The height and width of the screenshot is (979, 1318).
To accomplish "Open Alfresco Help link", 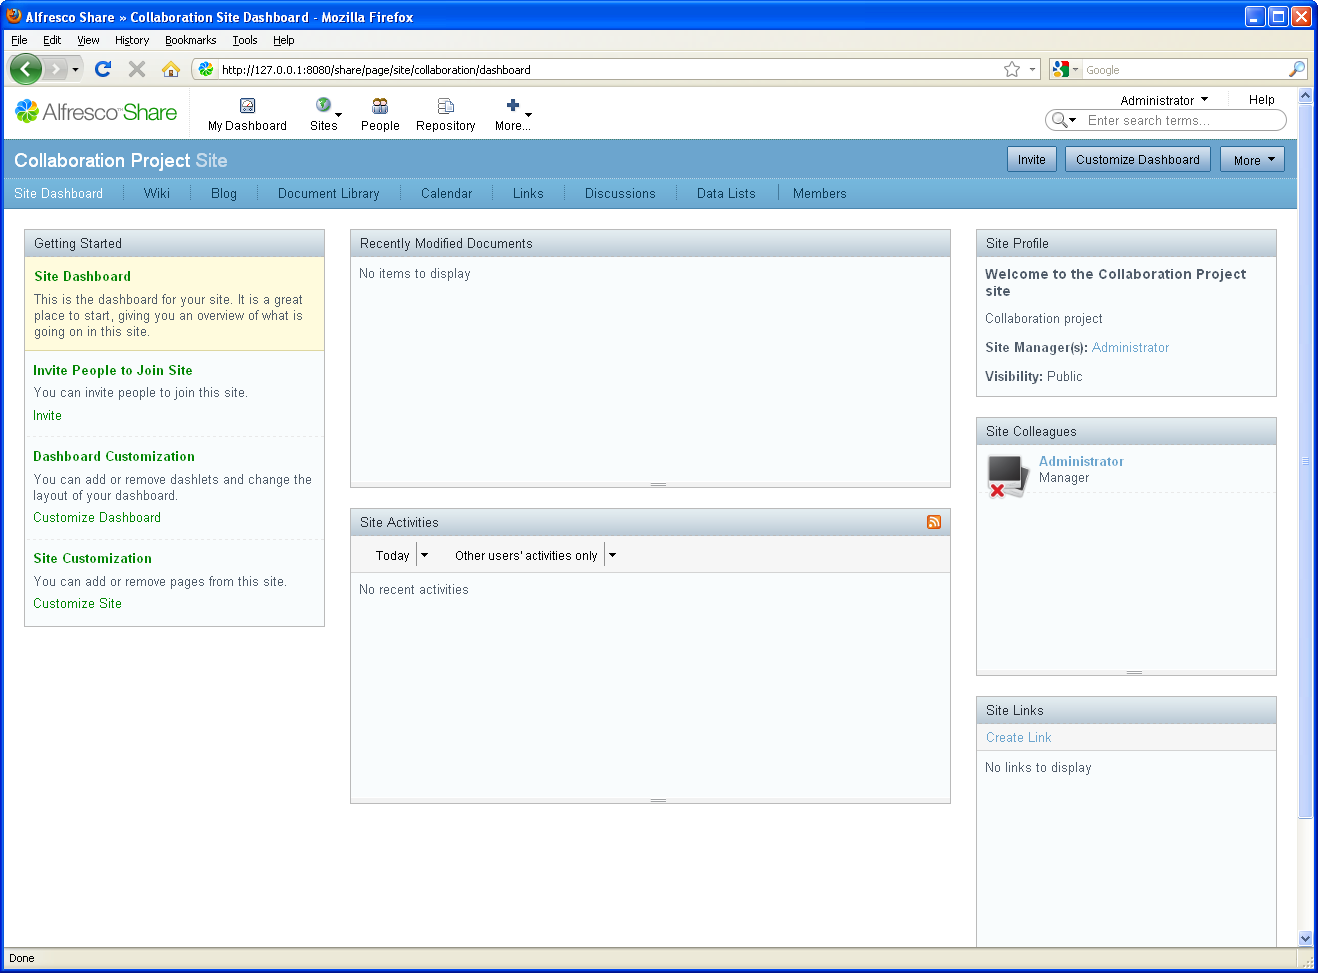I will pyautogui.click(x=1262, y=100).
